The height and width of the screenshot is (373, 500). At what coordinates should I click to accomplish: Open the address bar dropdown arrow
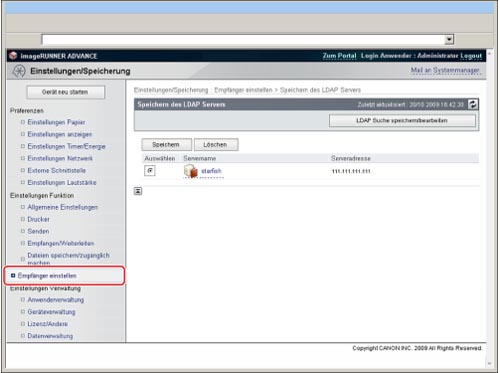(x=449, y=40)
